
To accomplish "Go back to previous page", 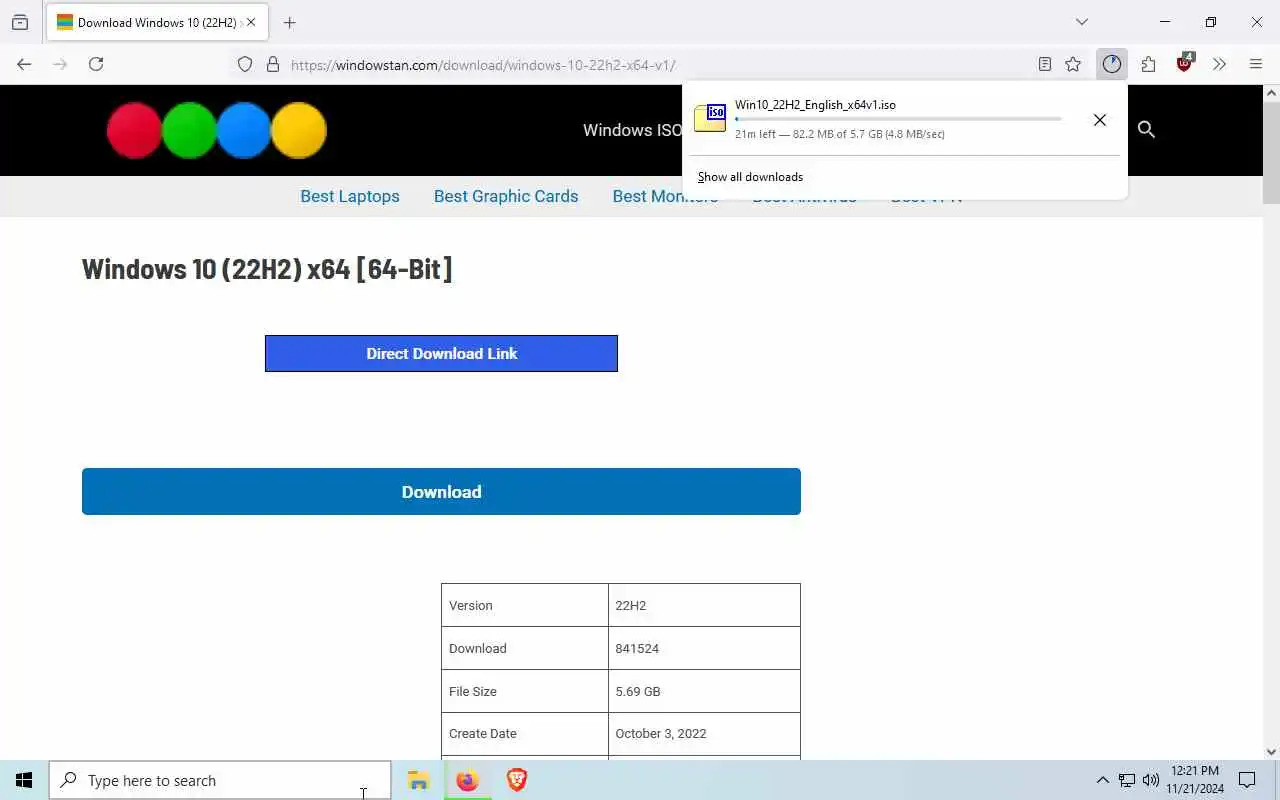I will [x=24, y=64].
